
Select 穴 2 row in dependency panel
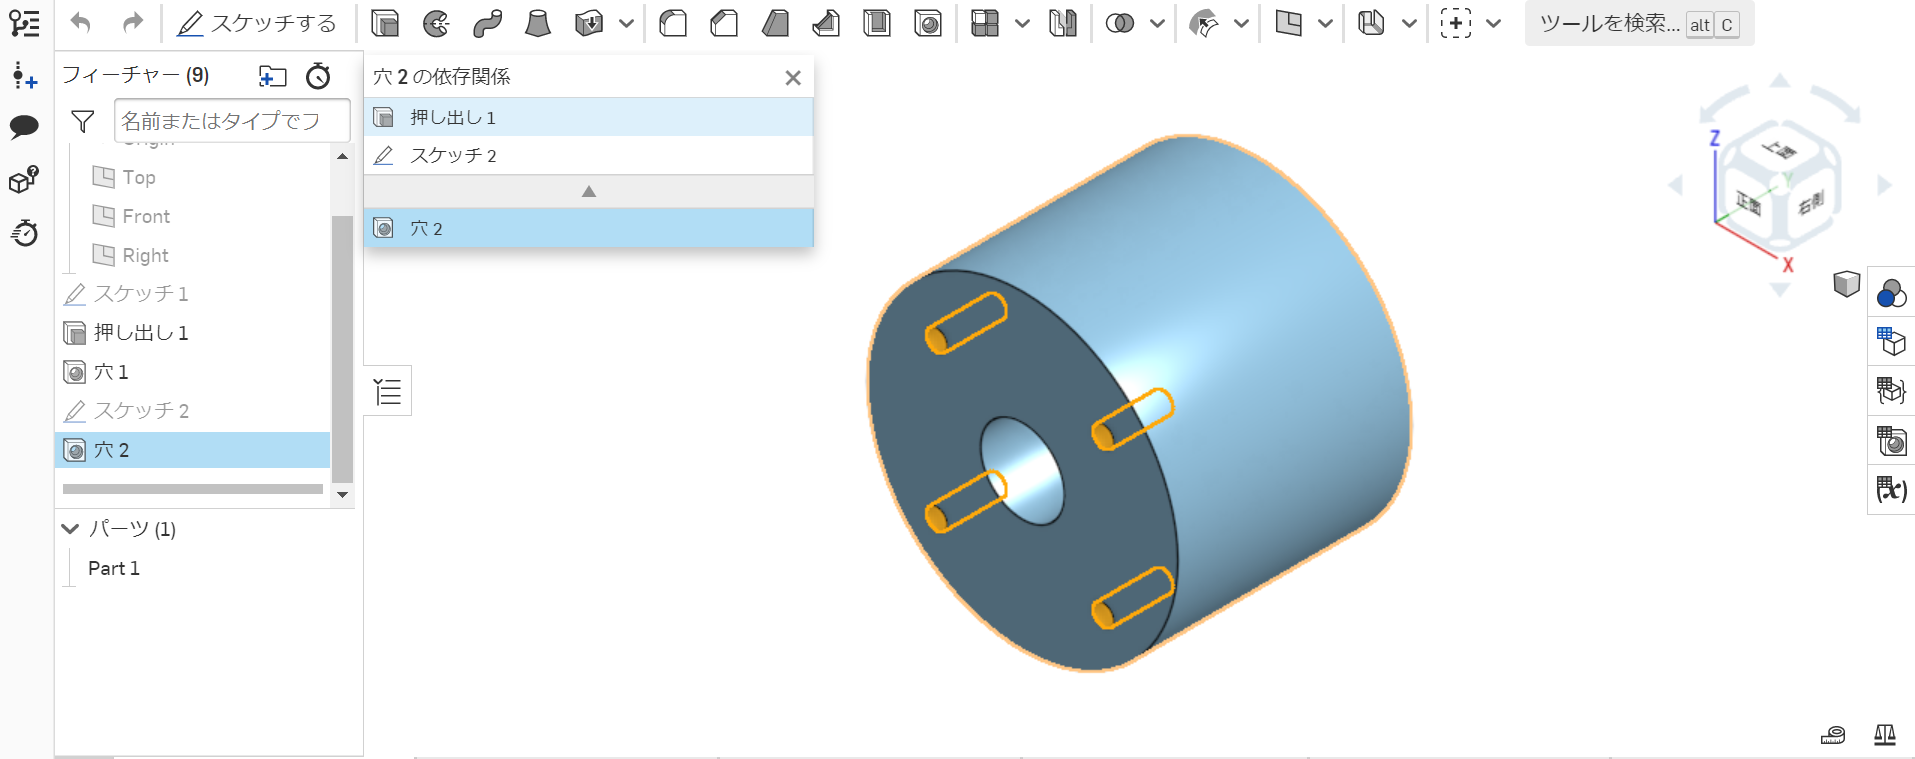click(x=589, y=228)
